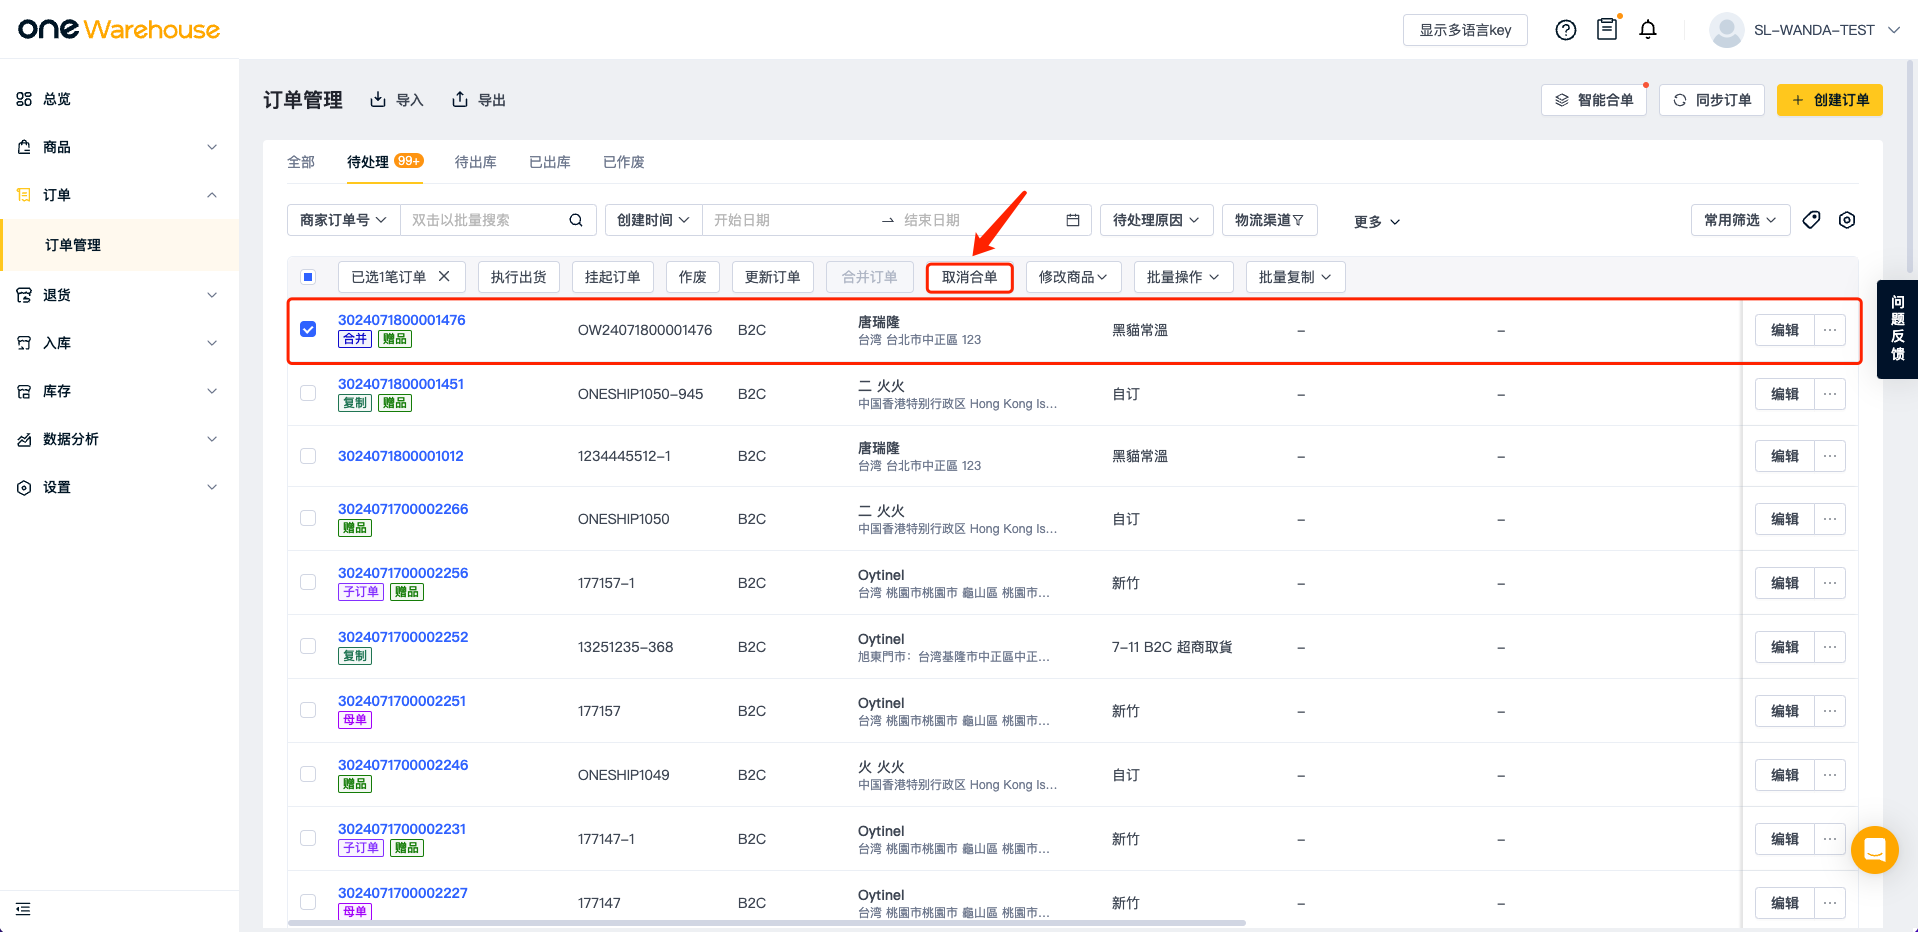Open the orange chat support bubble
This screenshot has width=1918, height=932.
pyautogui.click(x=1874, y=850)
